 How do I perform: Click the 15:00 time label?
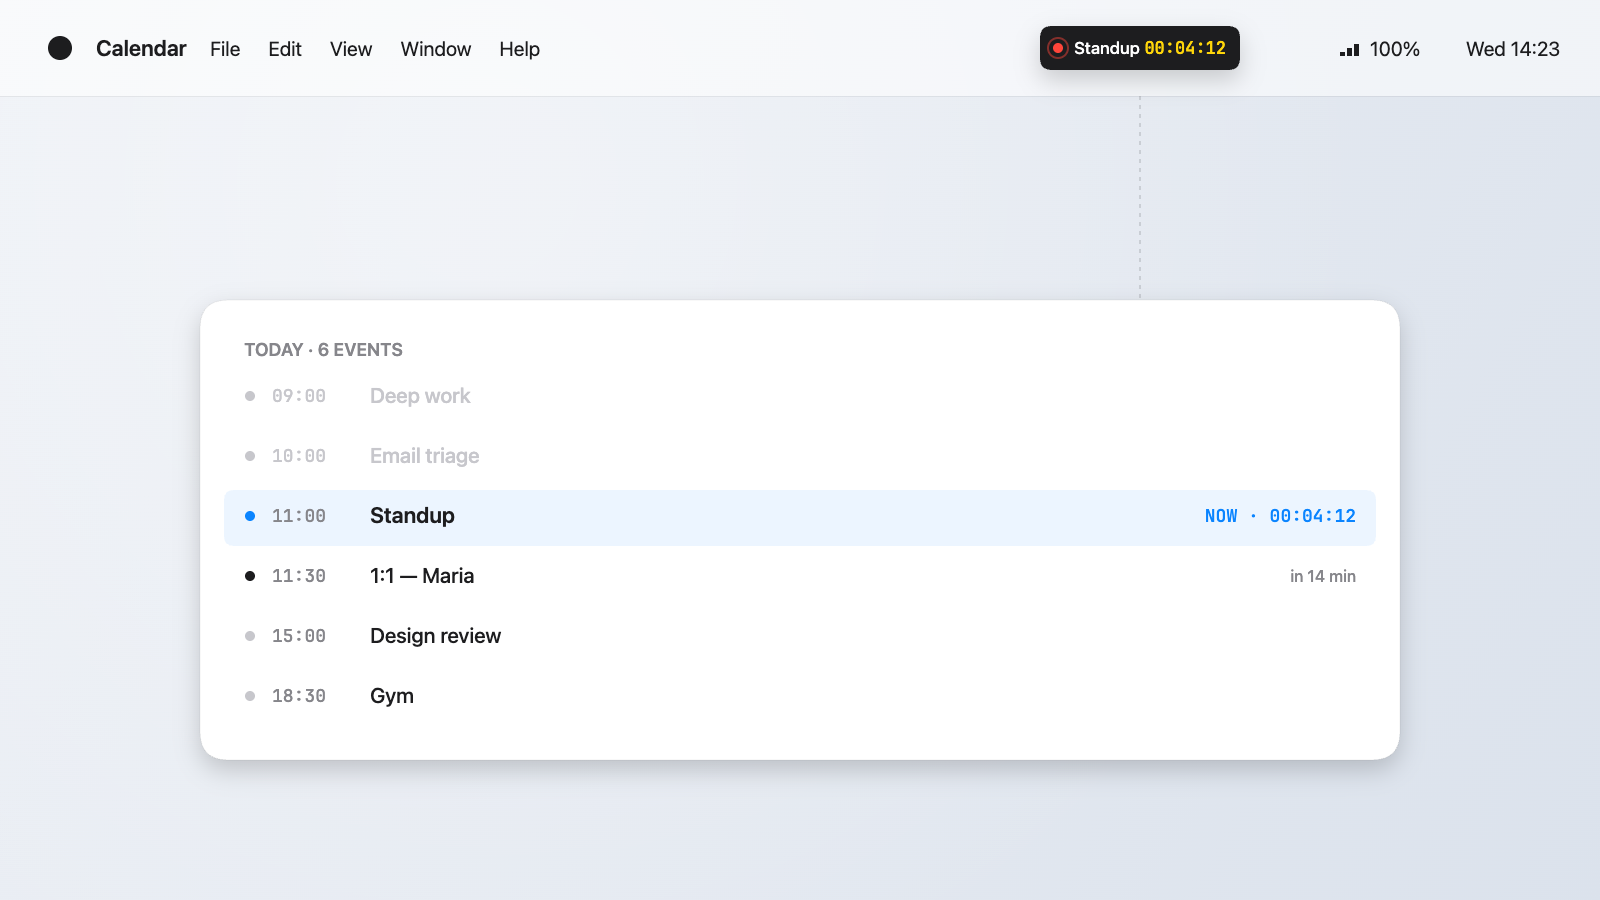[299, 636]
